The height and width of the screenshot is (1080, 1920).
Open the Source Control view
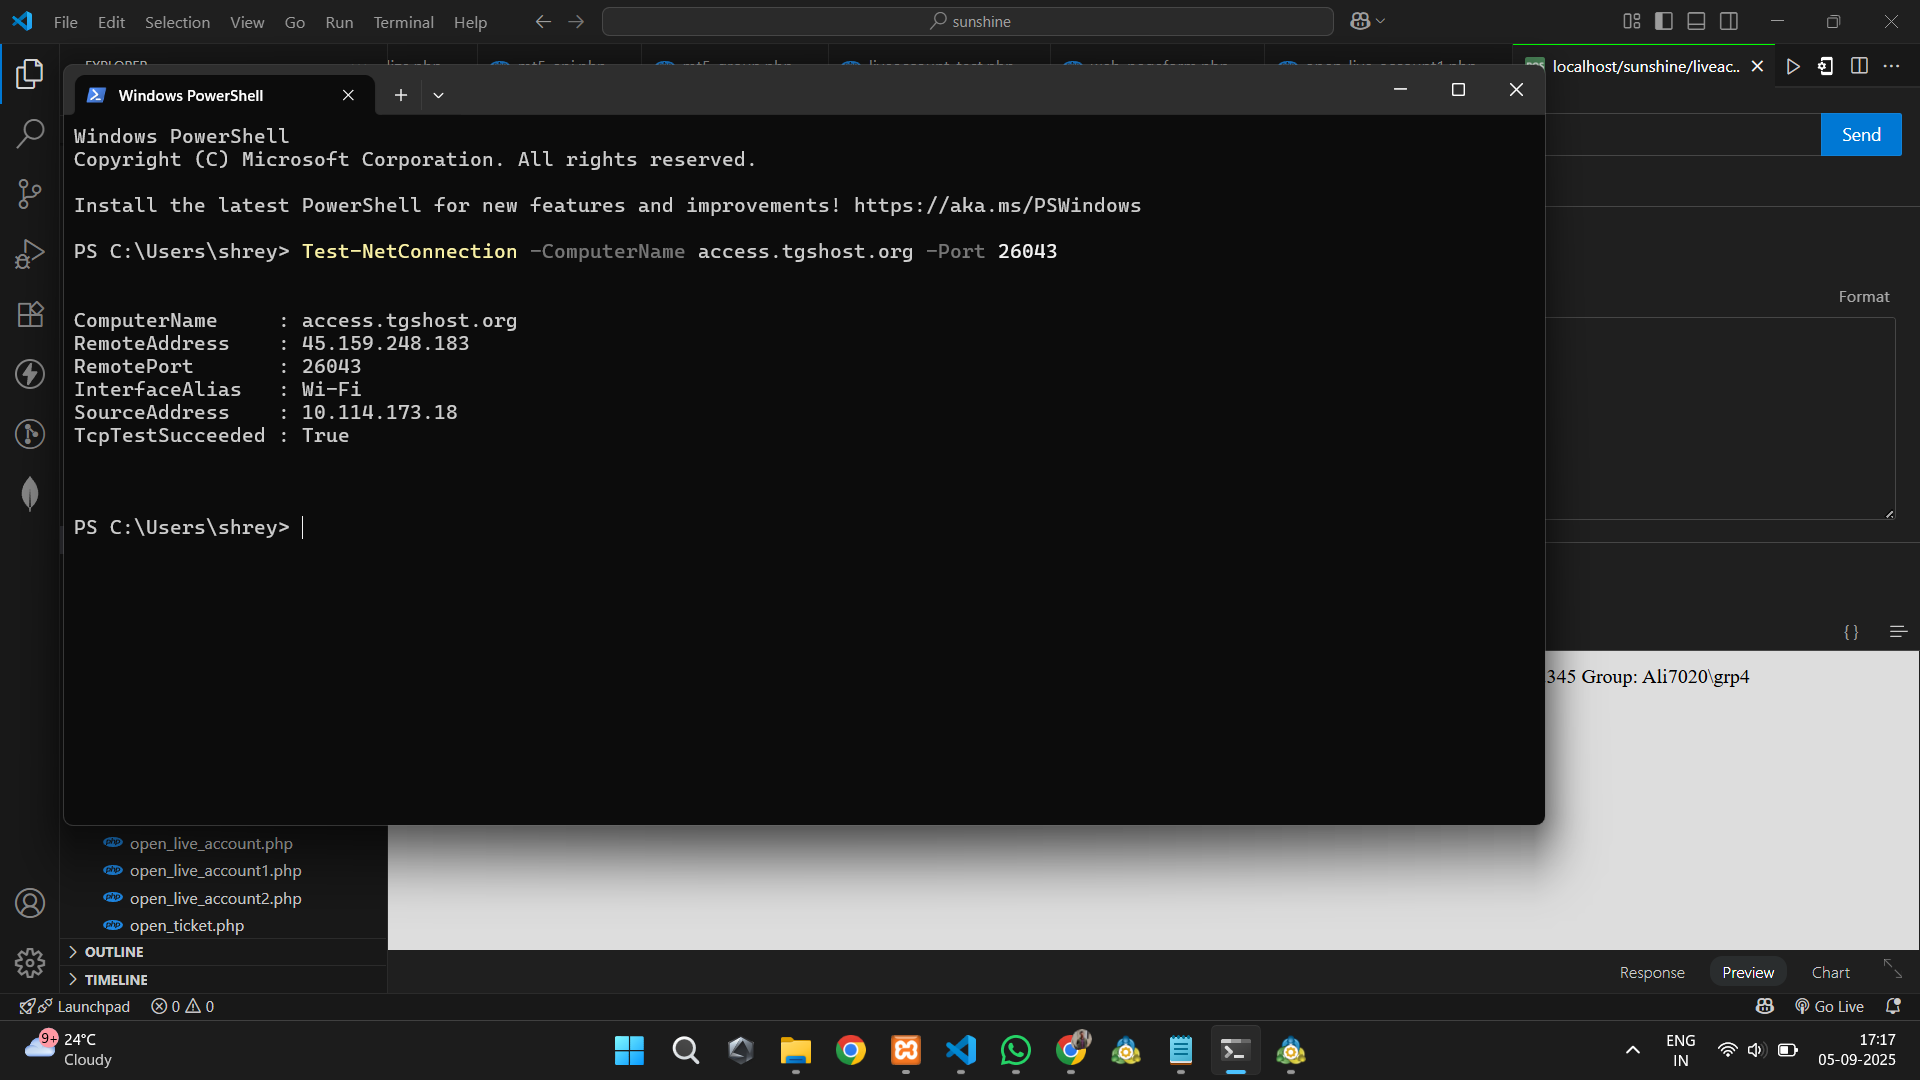click(30, 193)
